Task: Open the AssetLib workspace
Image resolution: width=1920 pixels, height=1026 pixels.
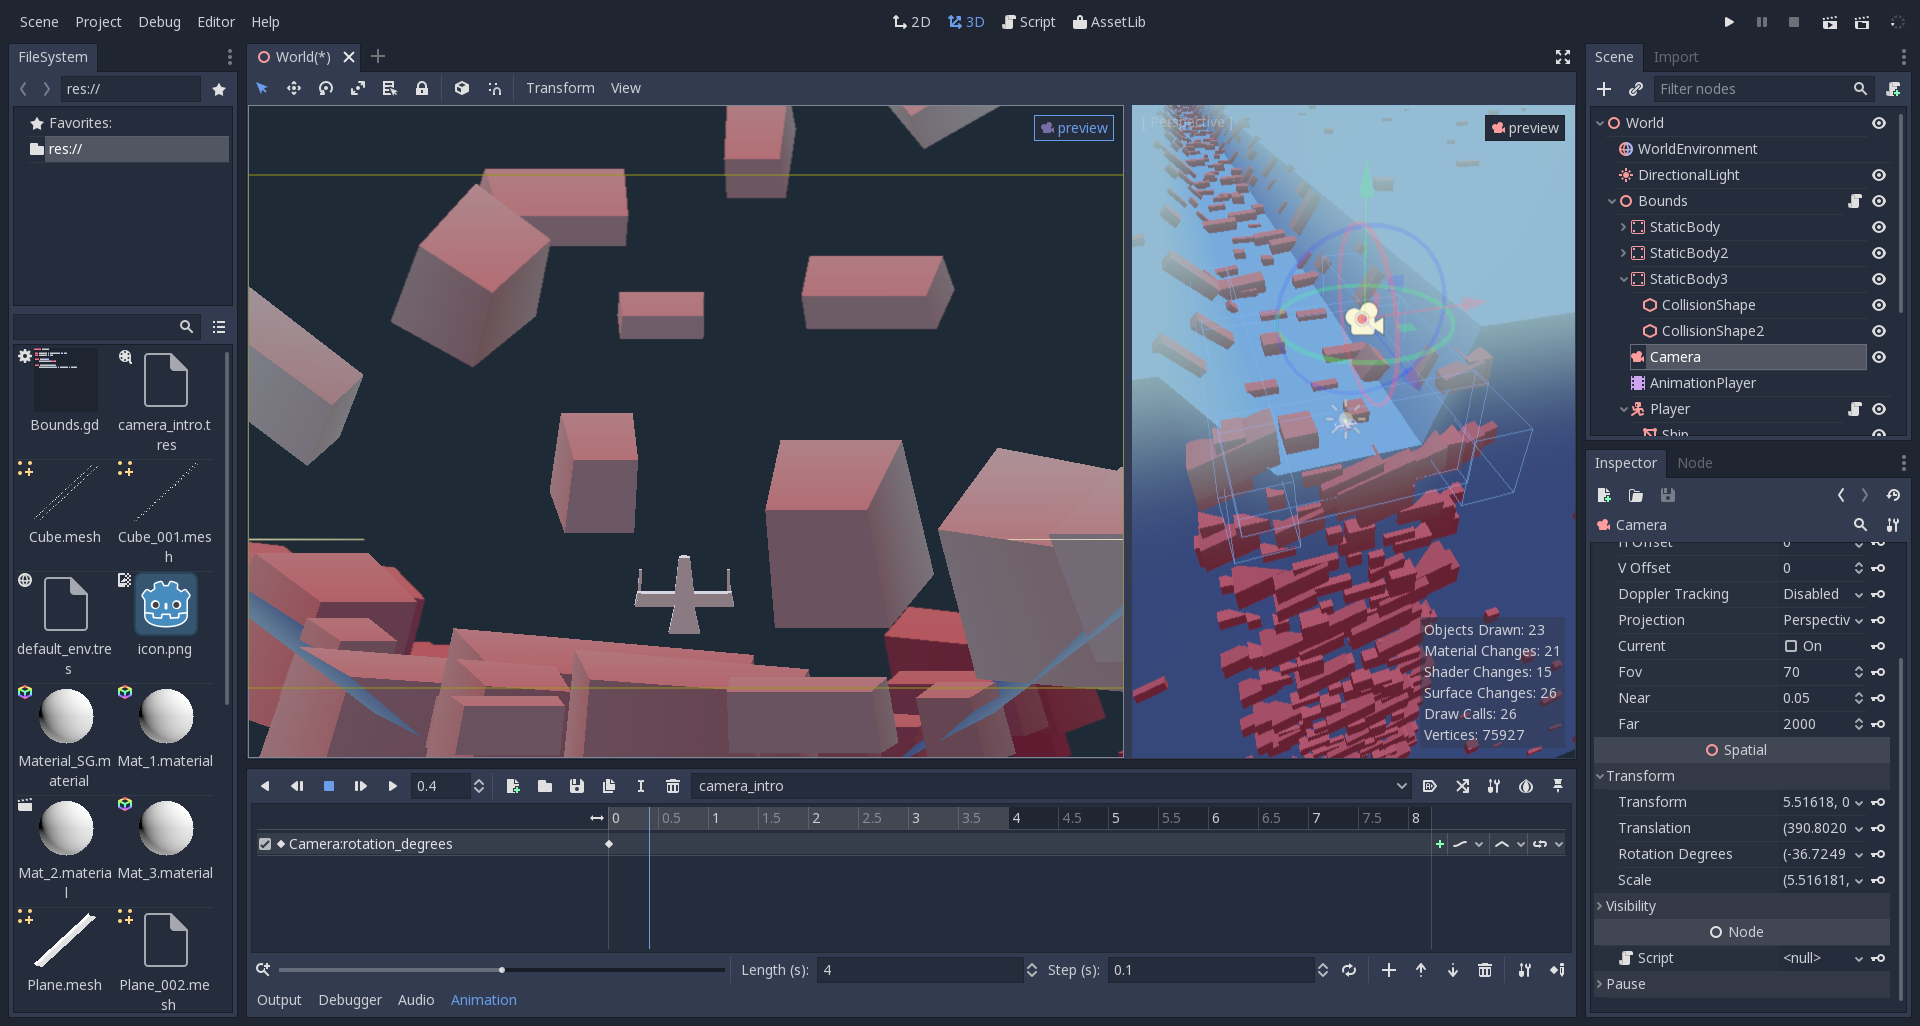Action: (1109, 22)
